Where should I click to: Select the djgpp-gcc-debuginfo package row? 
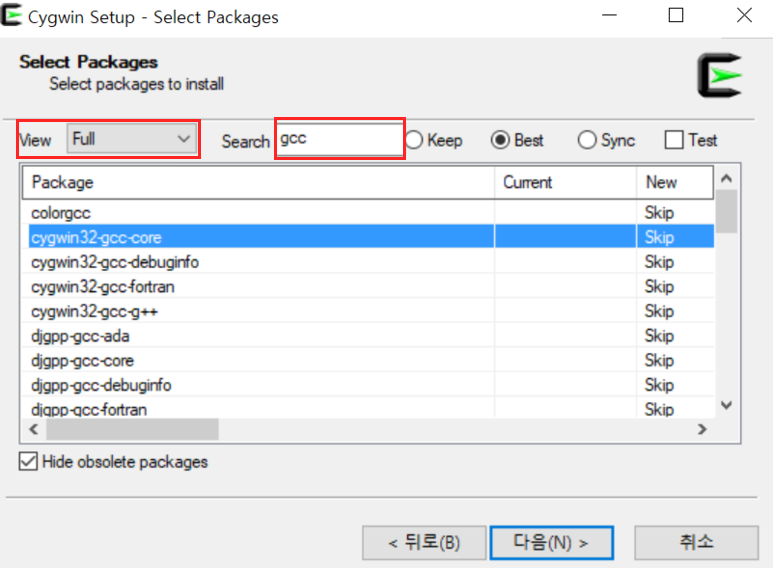pos(368,385)
